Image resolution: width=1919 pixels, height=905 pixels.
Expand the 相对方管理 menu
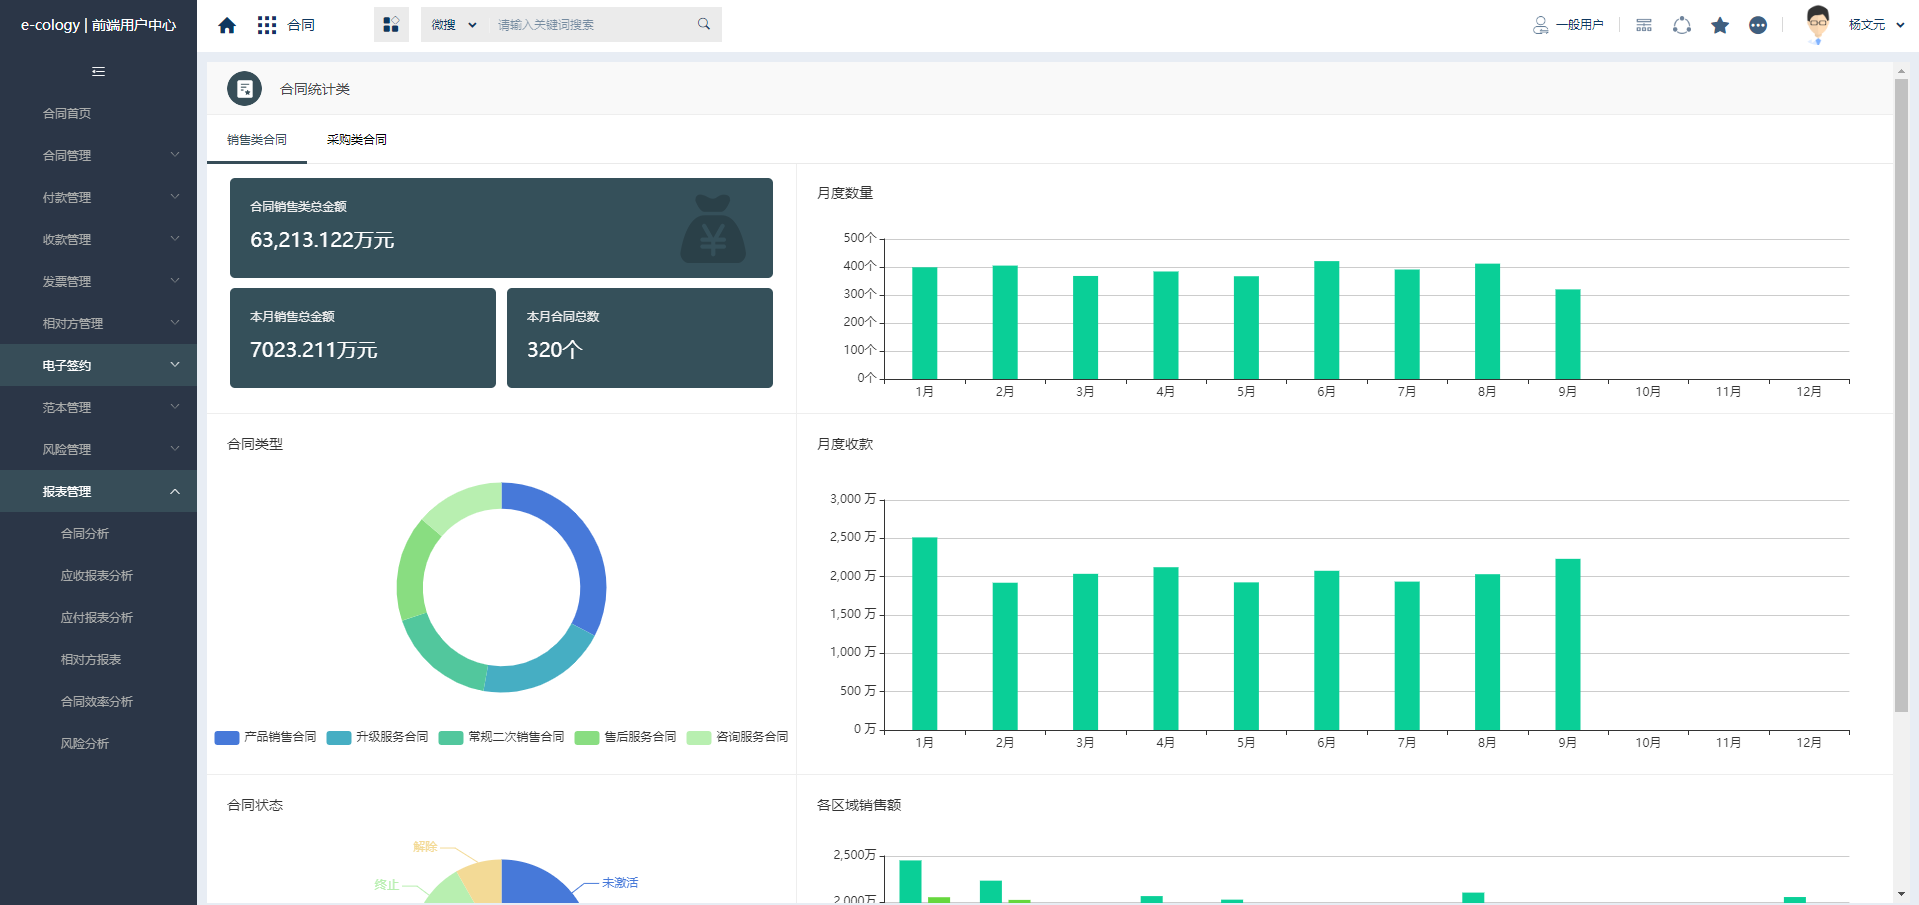point(98,323)
